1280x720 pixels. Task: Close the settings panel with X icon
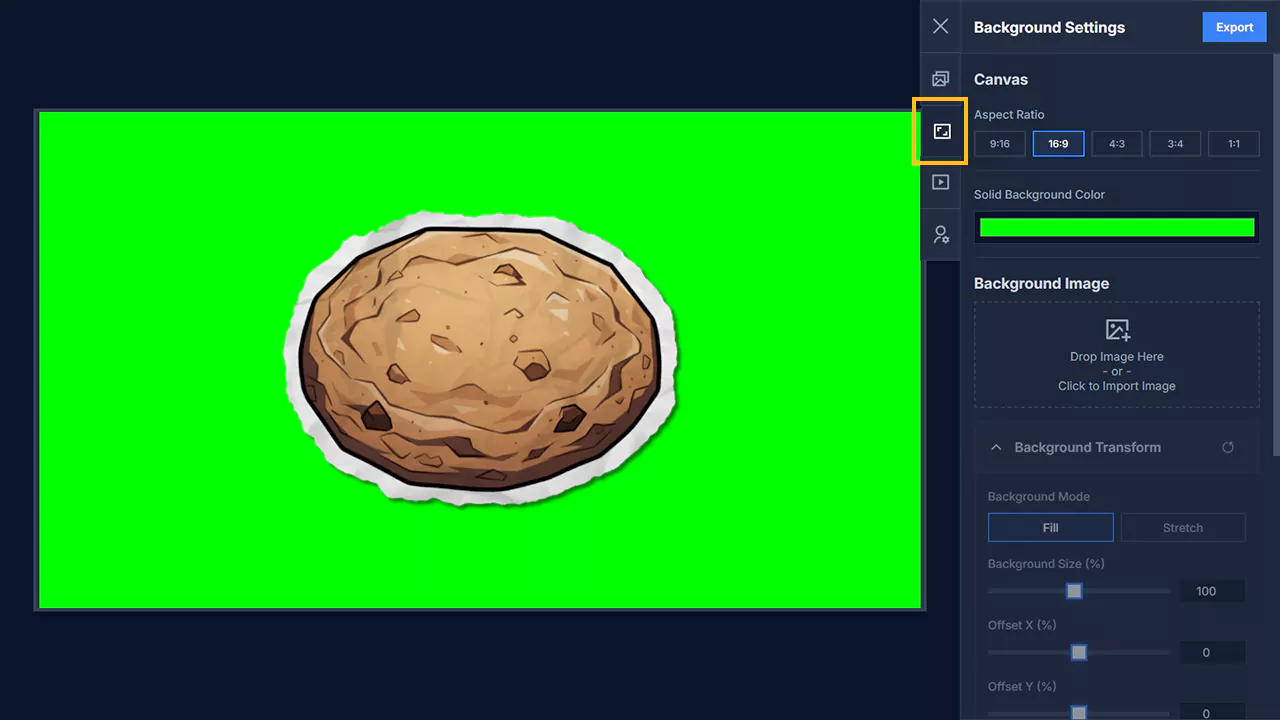940,27
